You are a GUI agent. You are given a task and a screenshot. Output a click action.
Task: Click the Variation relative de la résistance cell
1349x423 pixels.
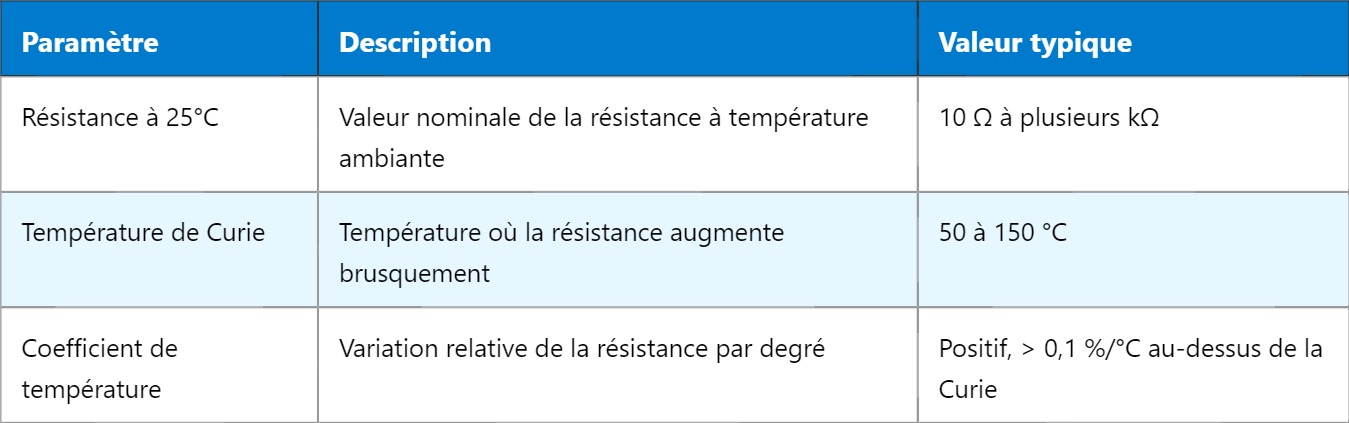tap(581, 349)
